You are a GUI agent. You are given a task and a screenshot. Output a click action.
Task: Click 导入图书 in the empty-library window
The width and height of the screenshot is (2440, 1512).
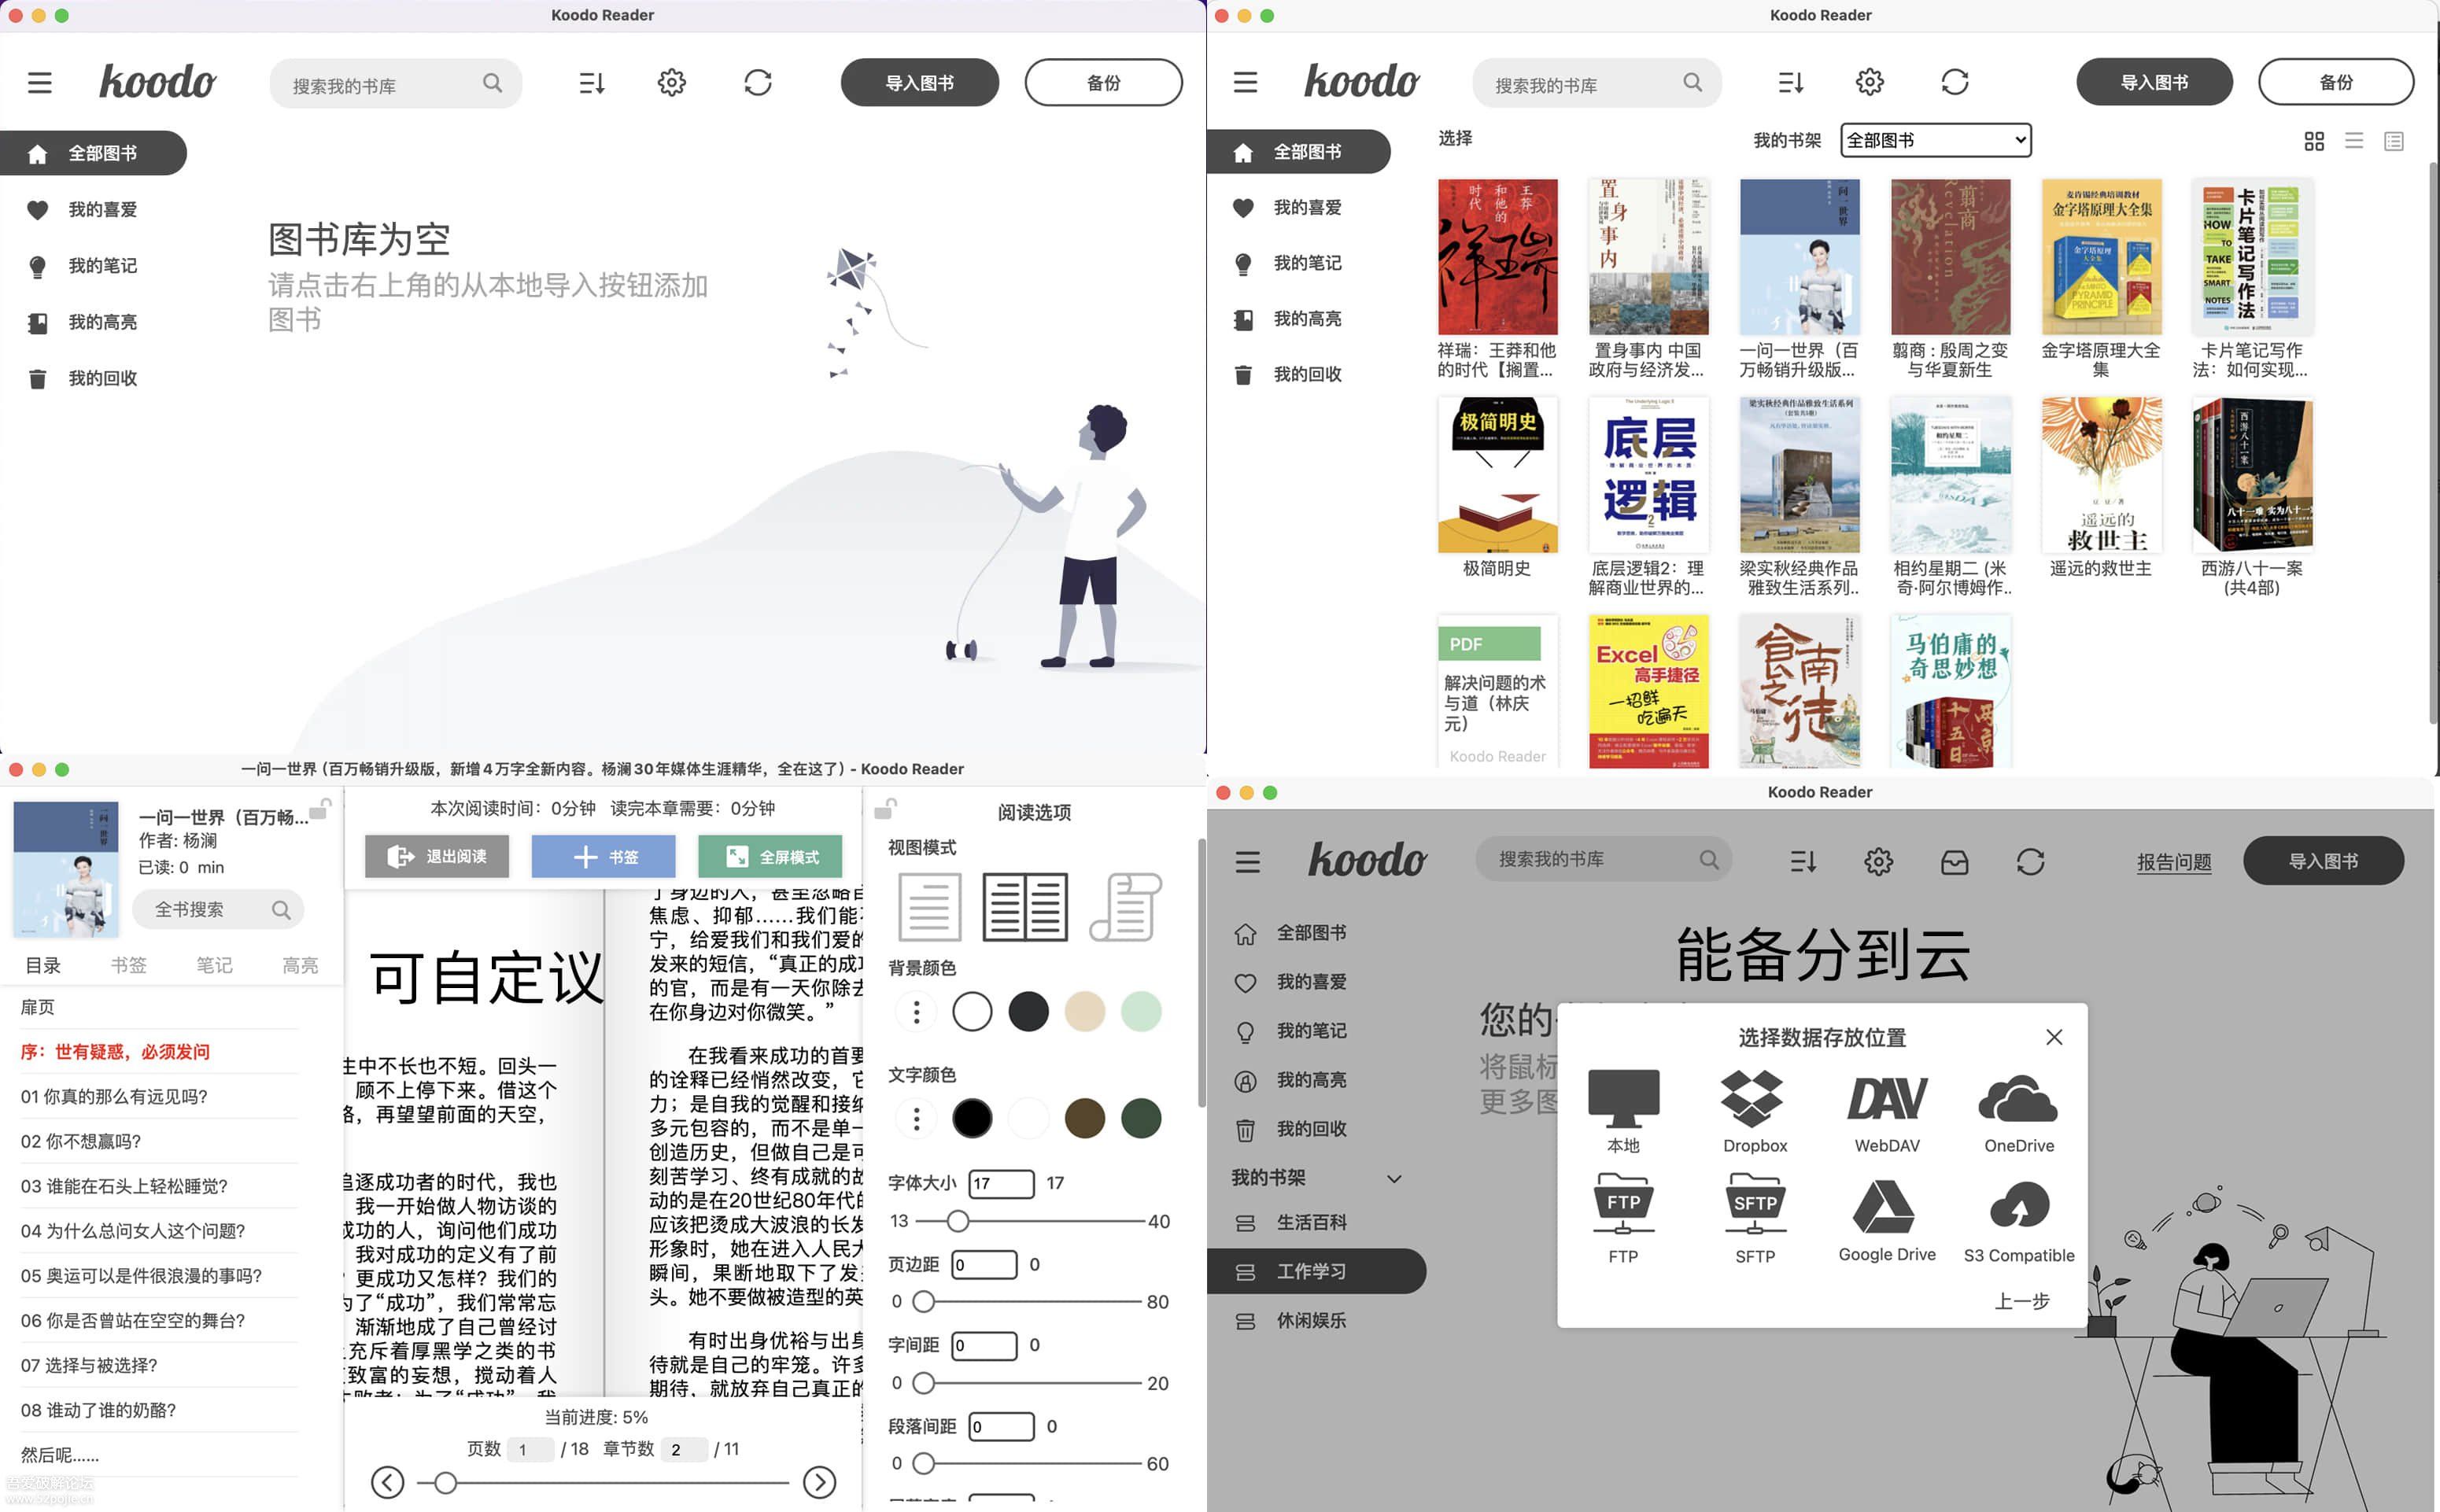[x=919, y=82]
